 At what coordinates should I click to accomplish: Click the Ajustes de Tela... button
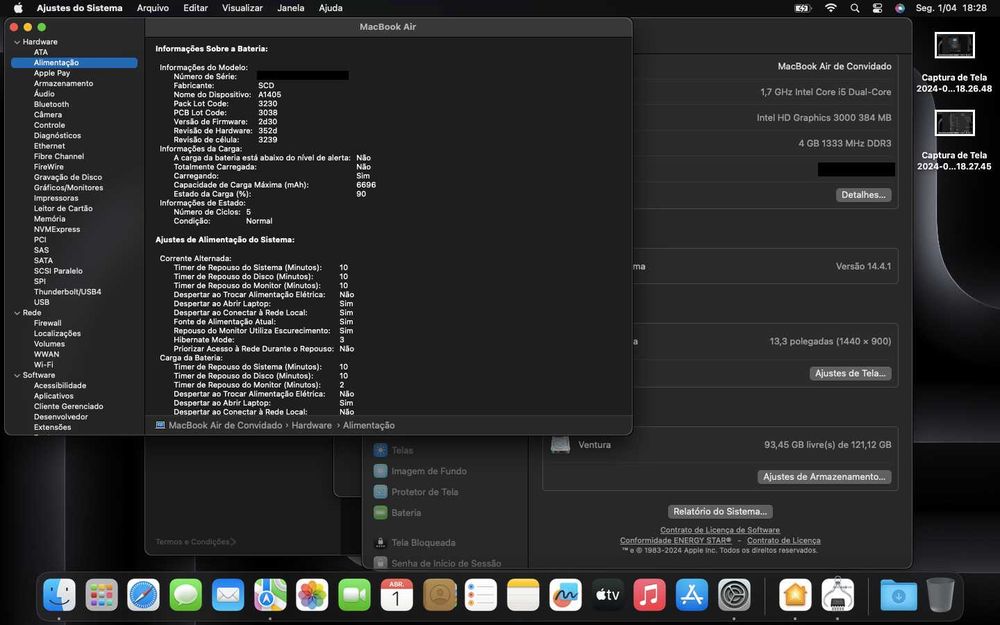[850, 374]
